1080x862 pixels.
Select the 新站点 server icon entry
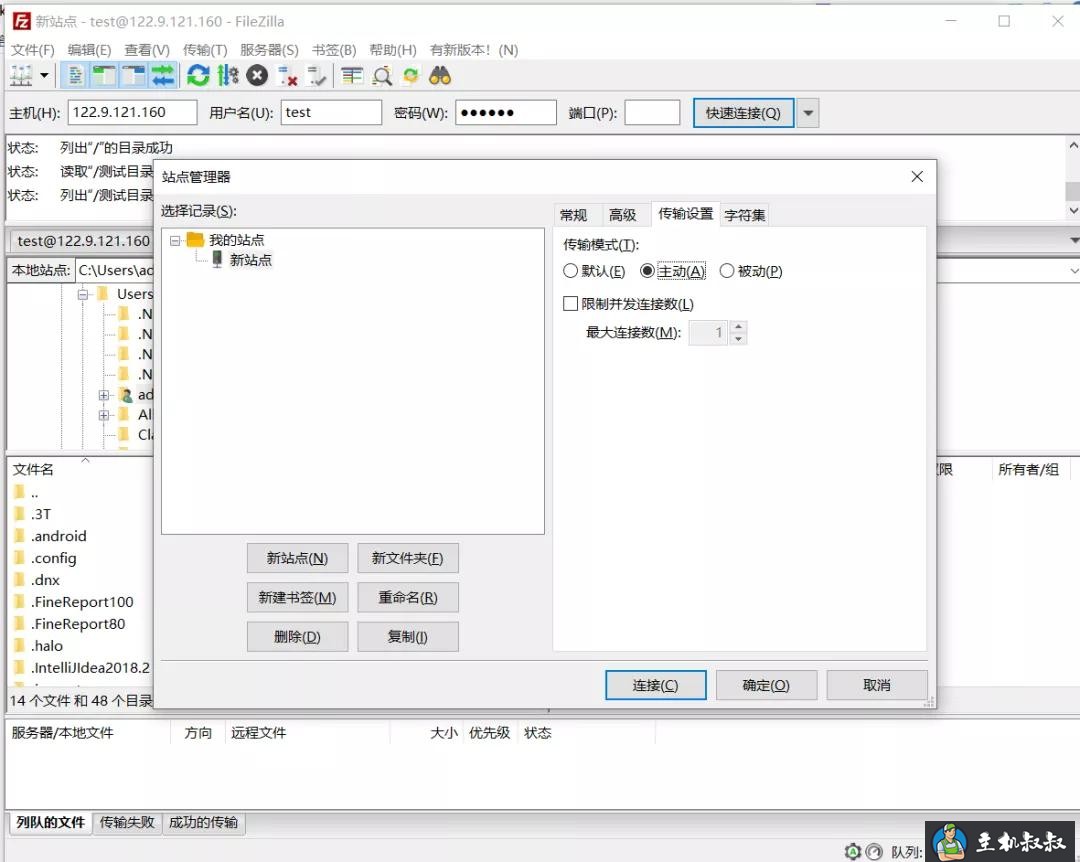click(217, 260)
